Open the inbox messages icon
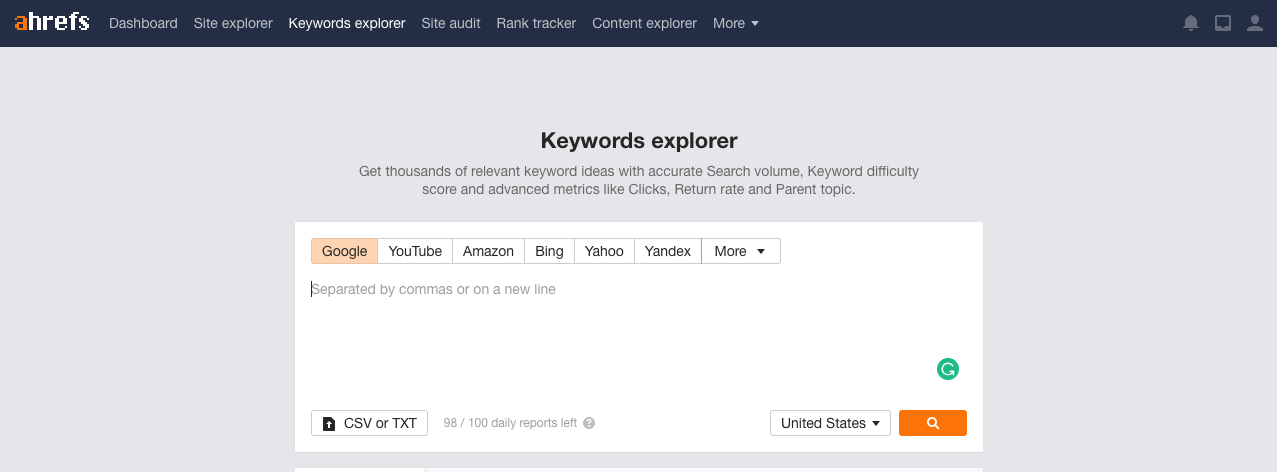 tap(1222, 23)
